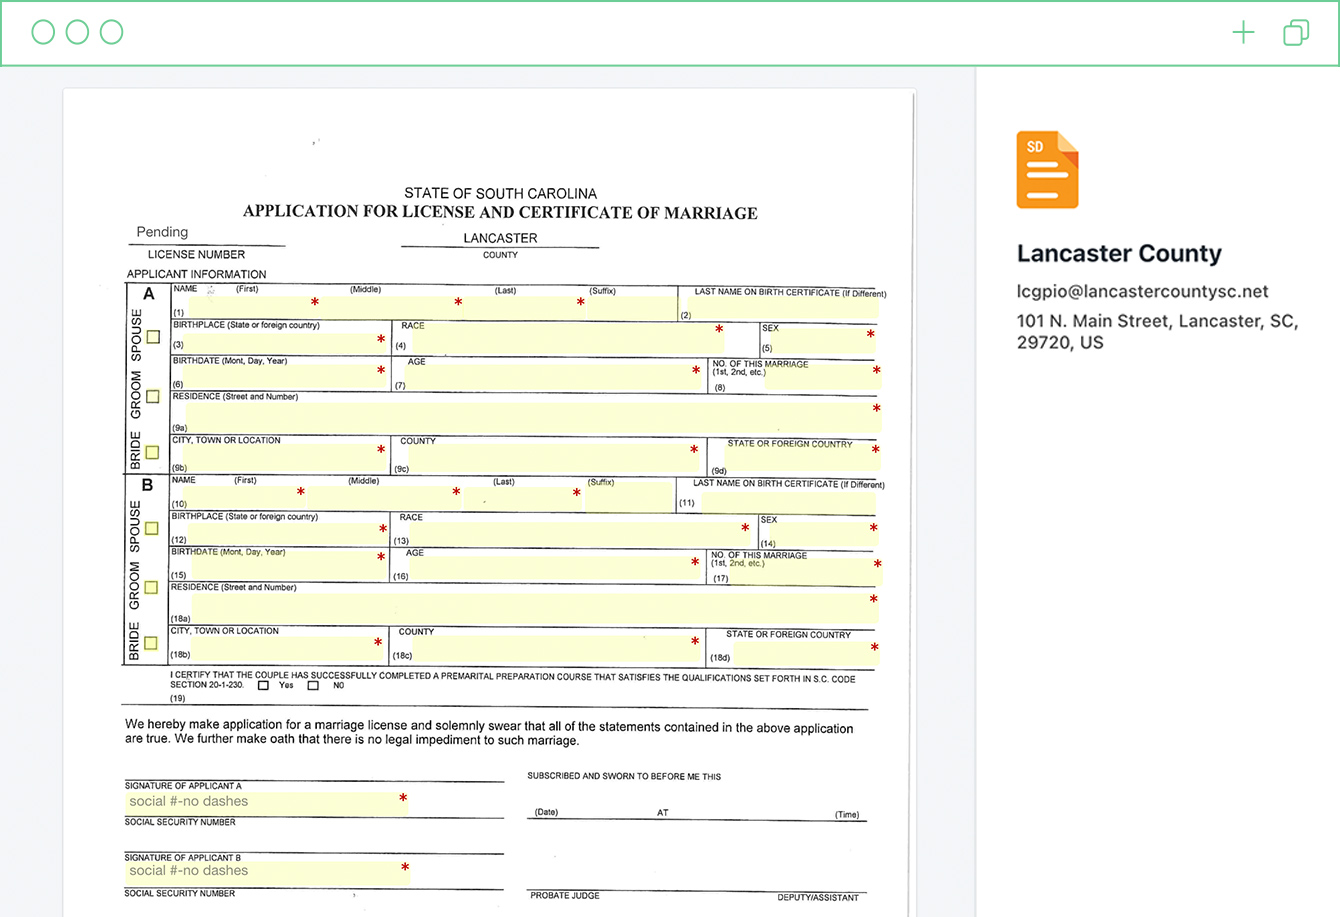This screenshot has width=1340, height=917.
Task: Click the first circle window control
Action: pos(43,32)
